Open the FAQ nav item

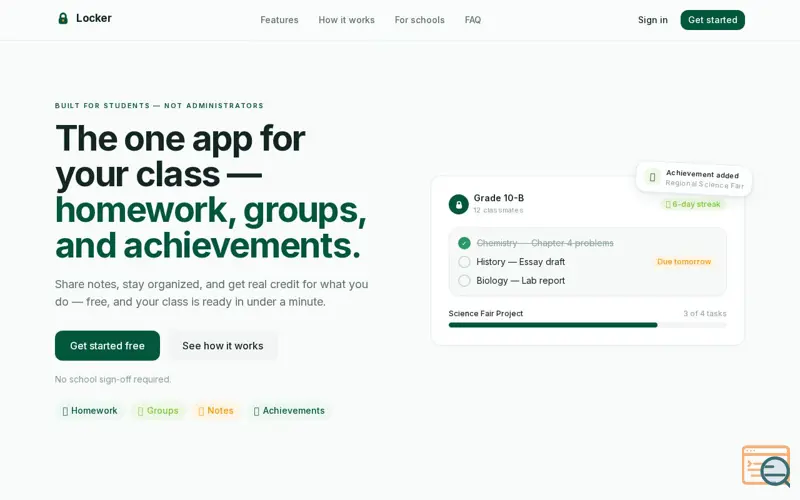point(472,20)
